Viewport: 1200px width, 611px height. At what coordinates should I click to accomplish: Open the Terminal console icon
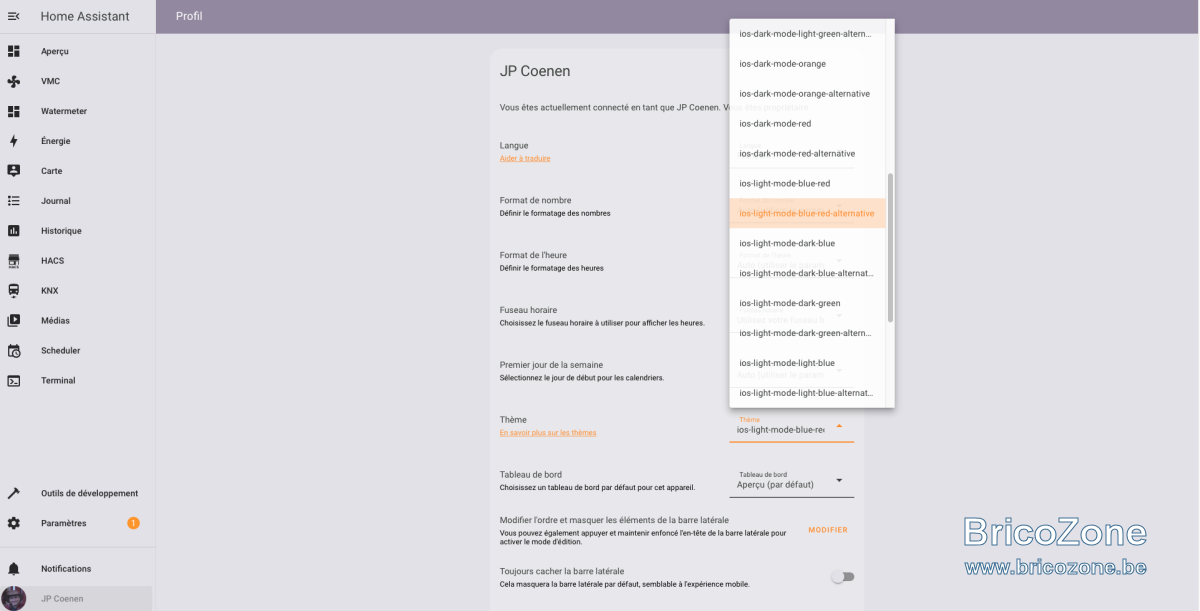[14, 381]
